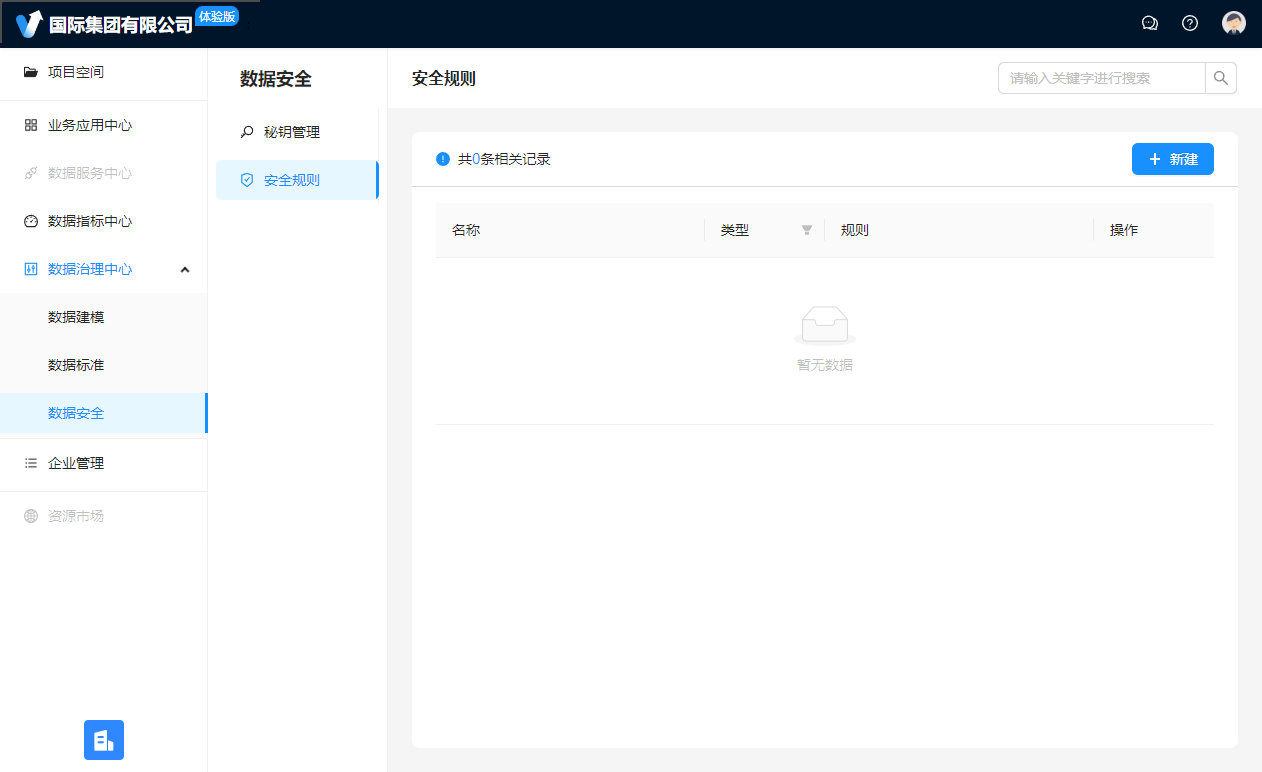
Task: Collapse the 数据治理中心 menu chevron
Action: coord(185,269)
